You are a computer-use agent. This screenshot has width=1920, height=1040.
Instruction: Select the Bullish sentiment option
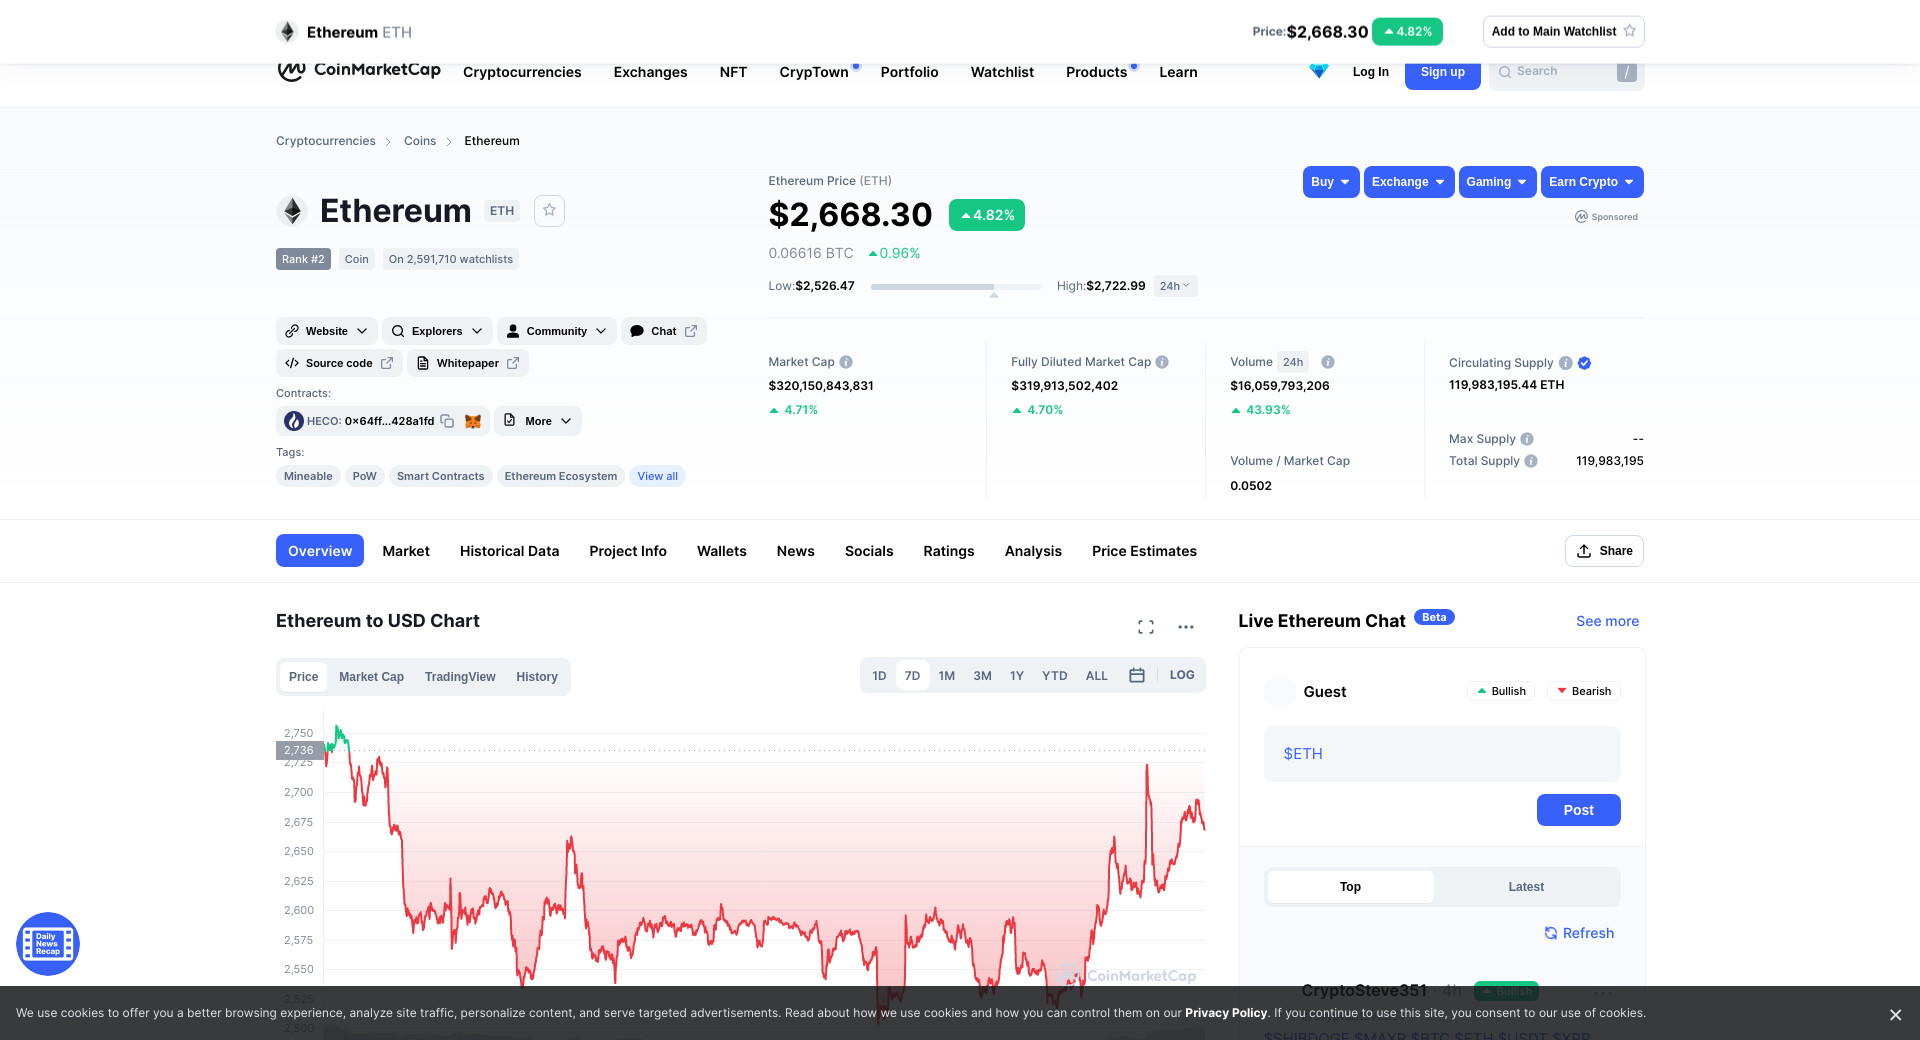tap(1501, 691)
